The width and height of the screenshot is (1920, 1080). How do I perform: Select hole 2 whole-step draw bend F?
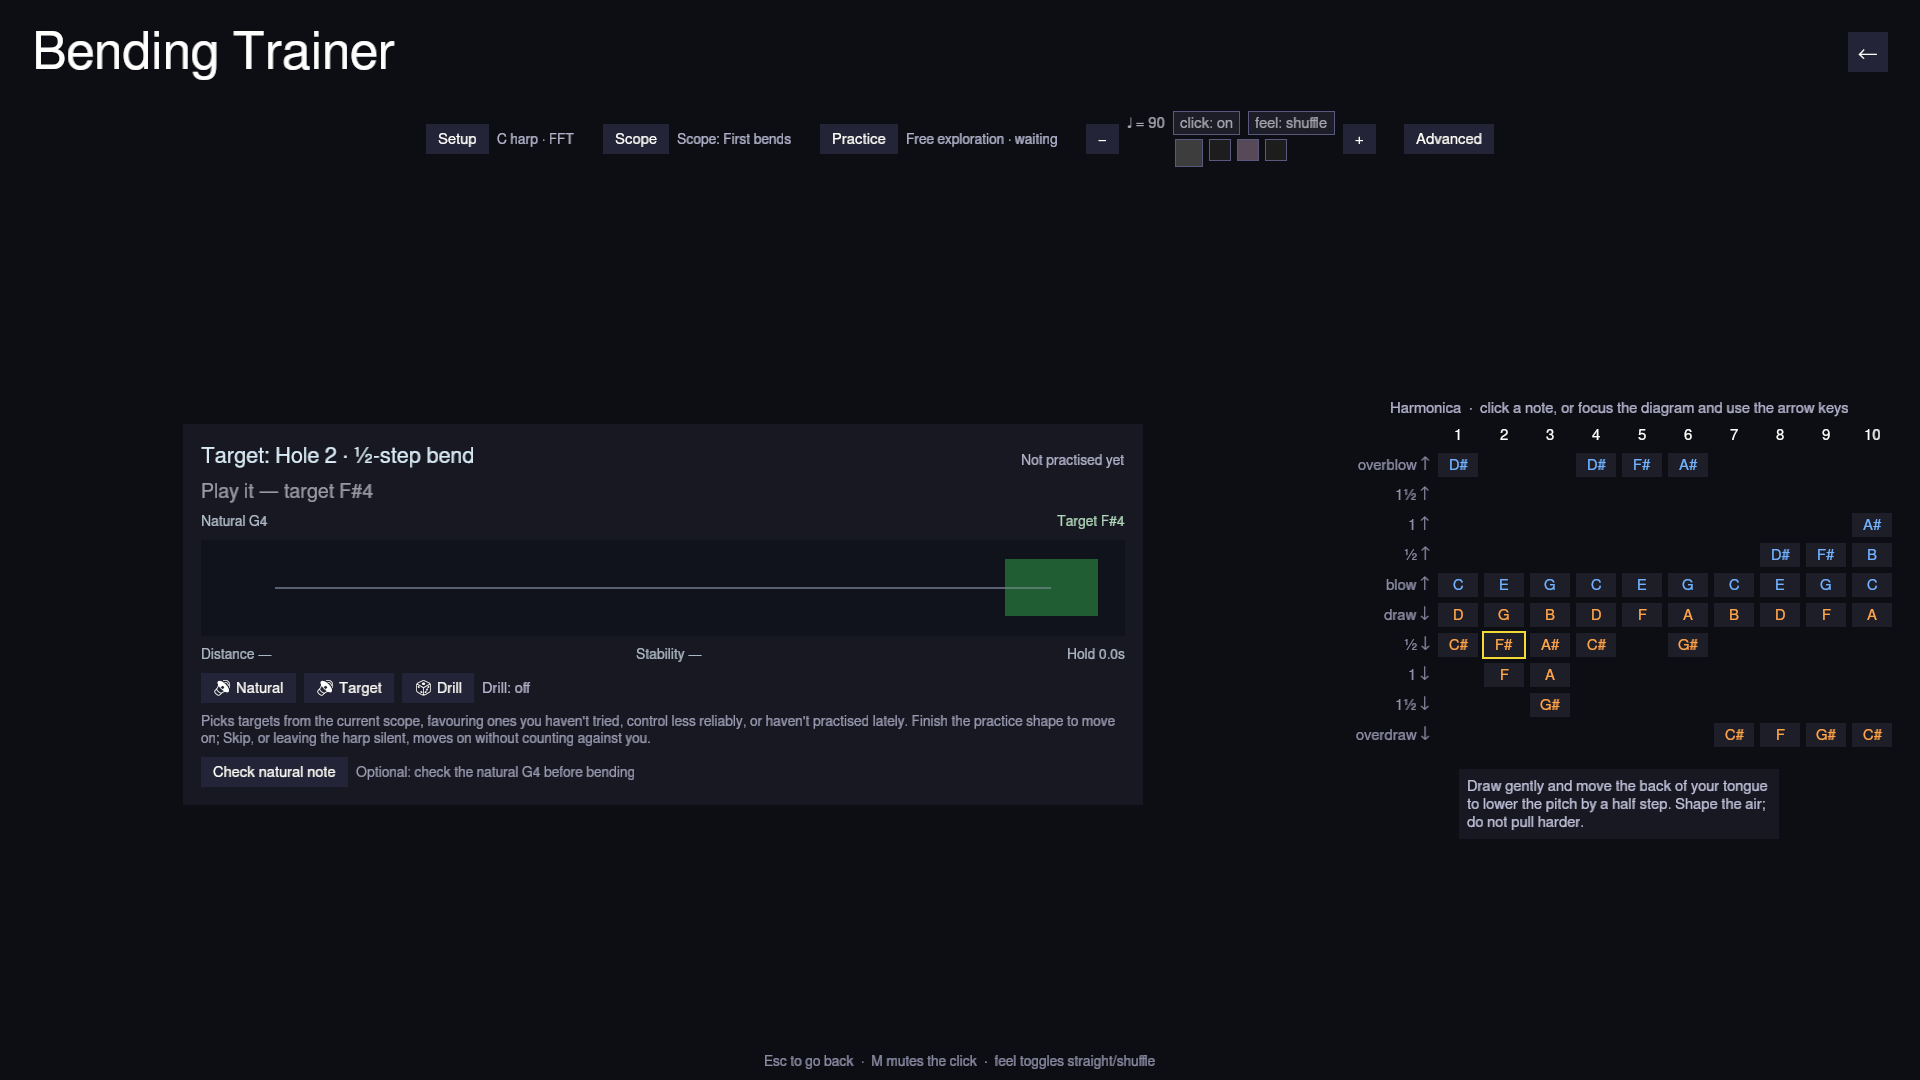[x=1504, y=675]
